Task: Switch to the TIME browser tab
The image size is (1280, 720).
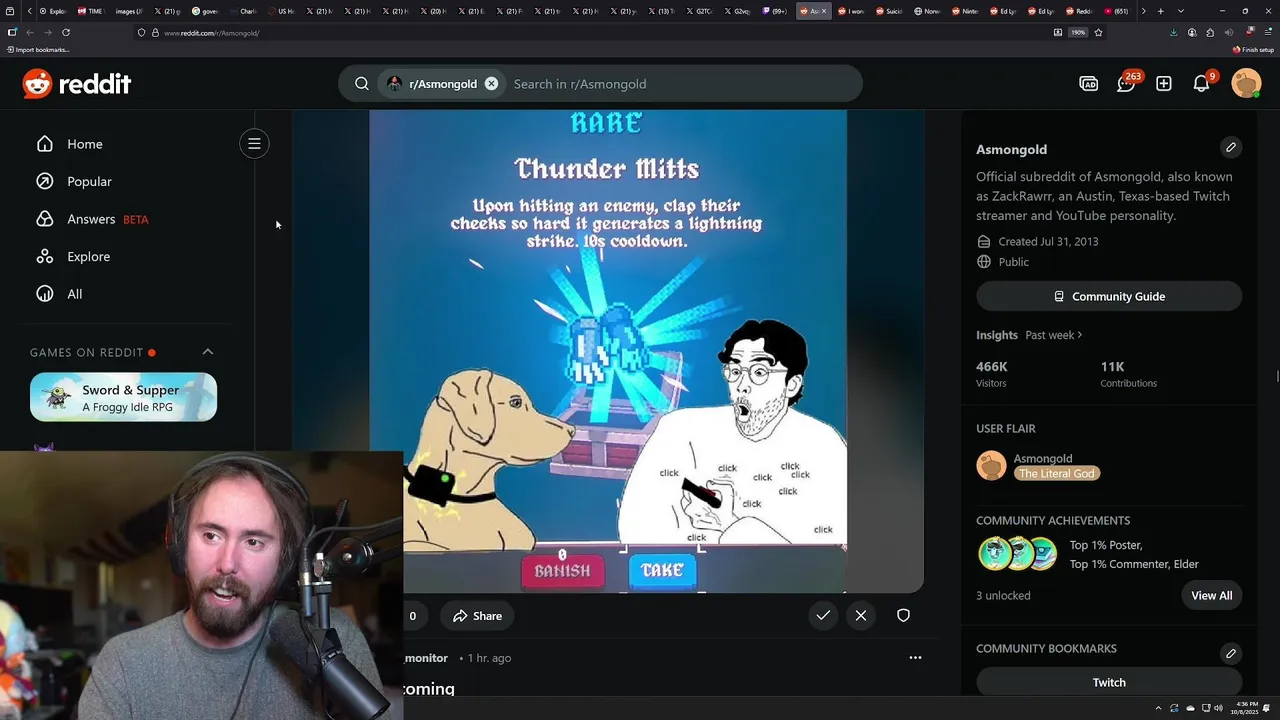Action: (92, 11)
